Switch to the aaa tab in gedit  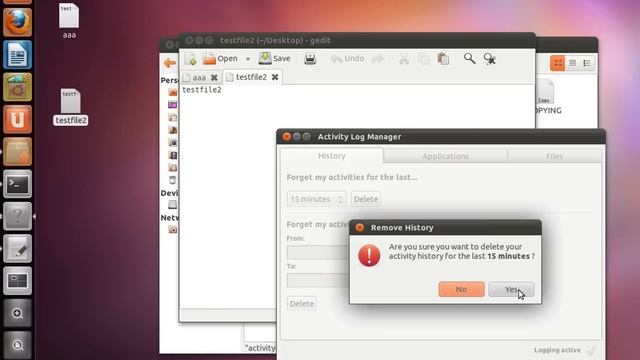(x=199, y=77)
